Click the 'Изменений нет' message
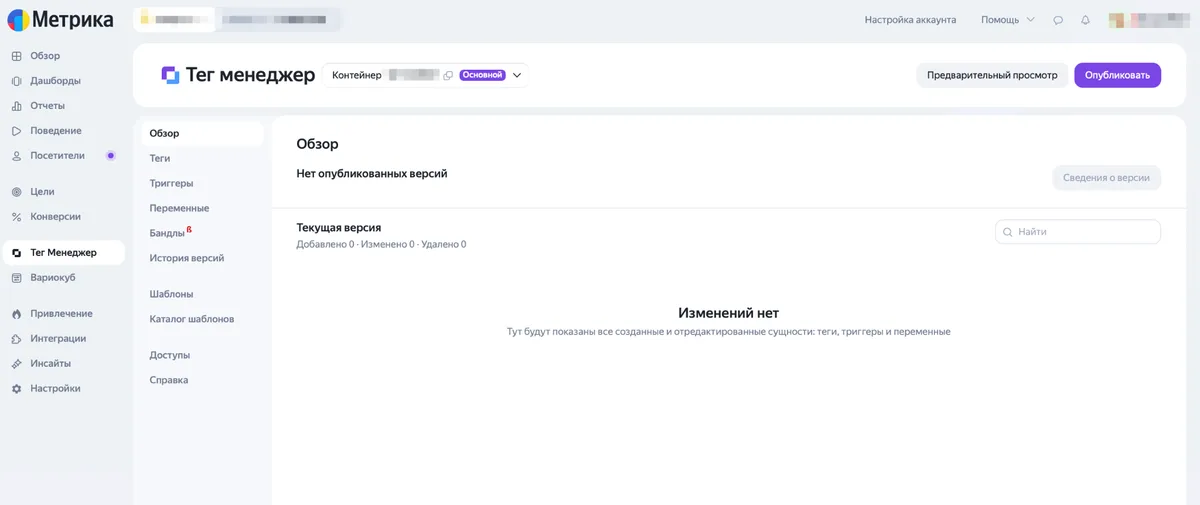1200x505 pixels. tap(728, 313)
